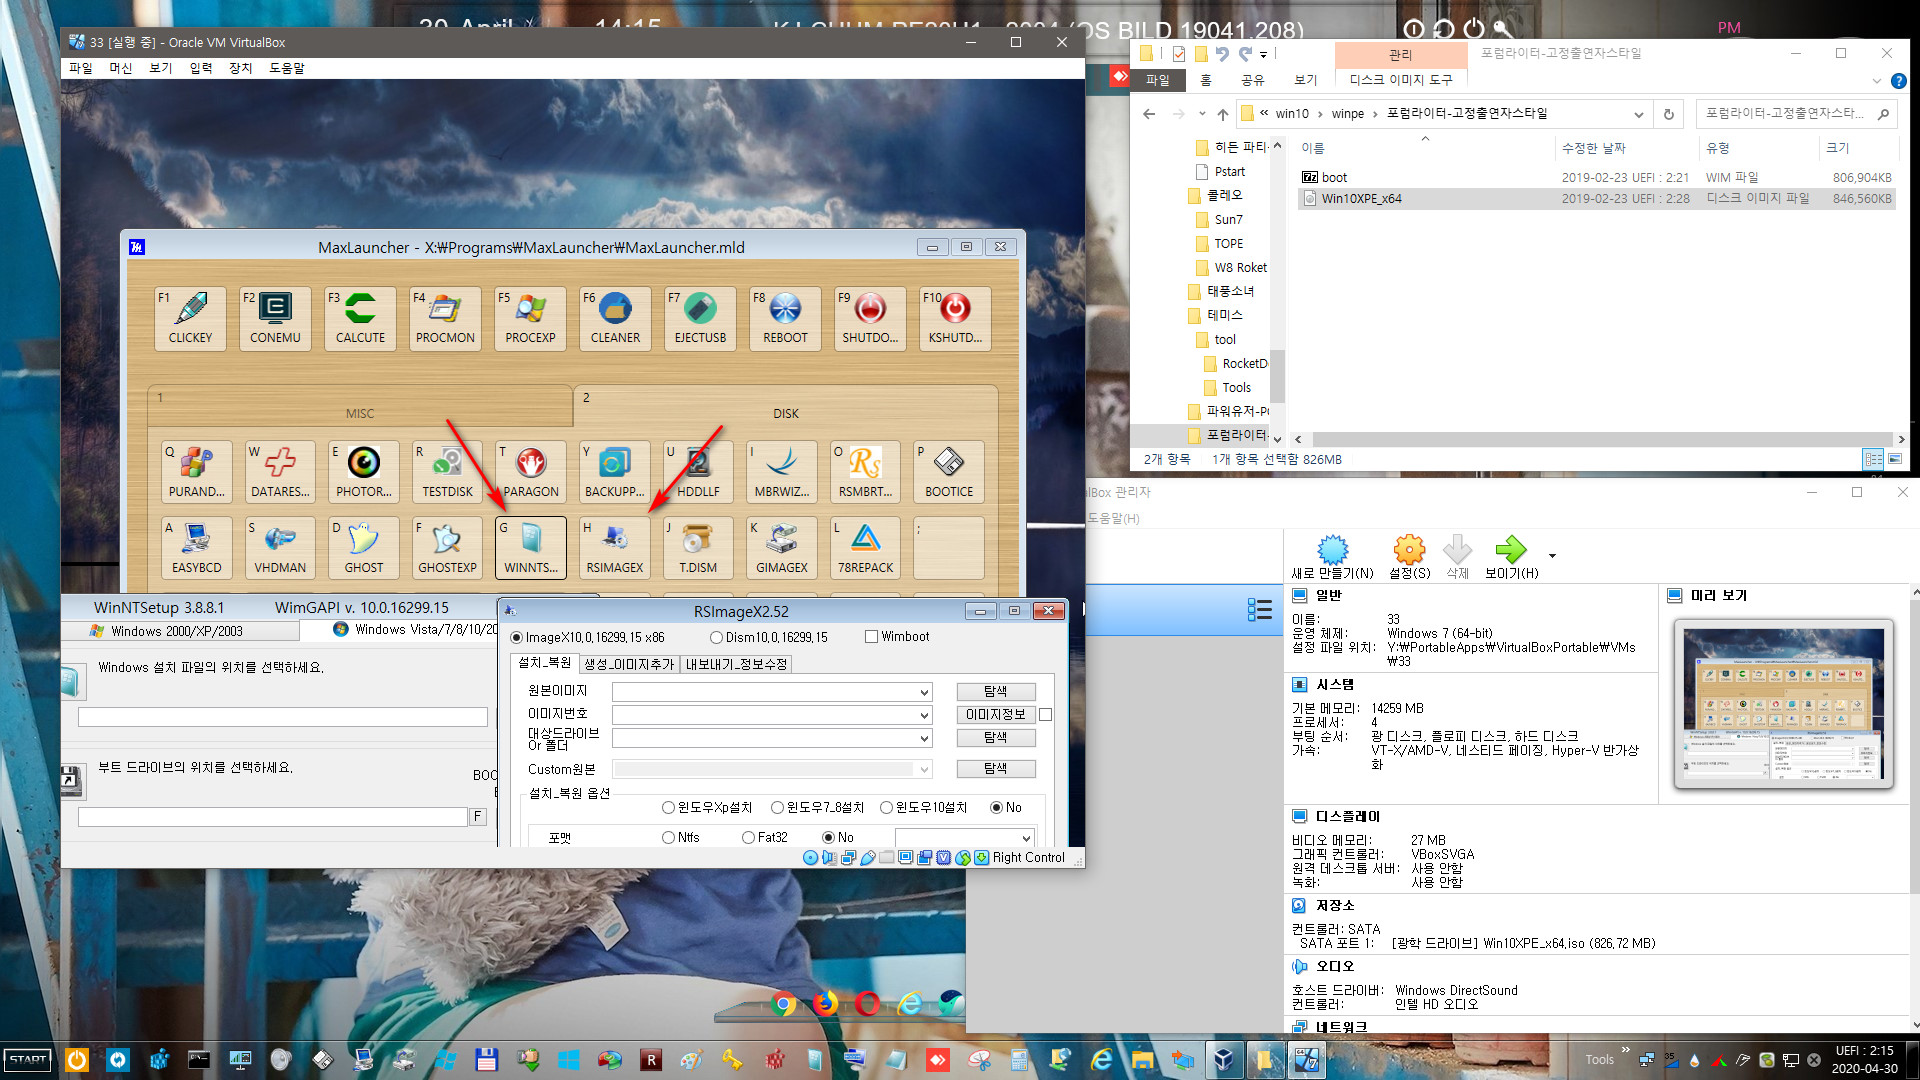
Task: Click VirtualBox new machine icon
Action: click(1332, 556)
